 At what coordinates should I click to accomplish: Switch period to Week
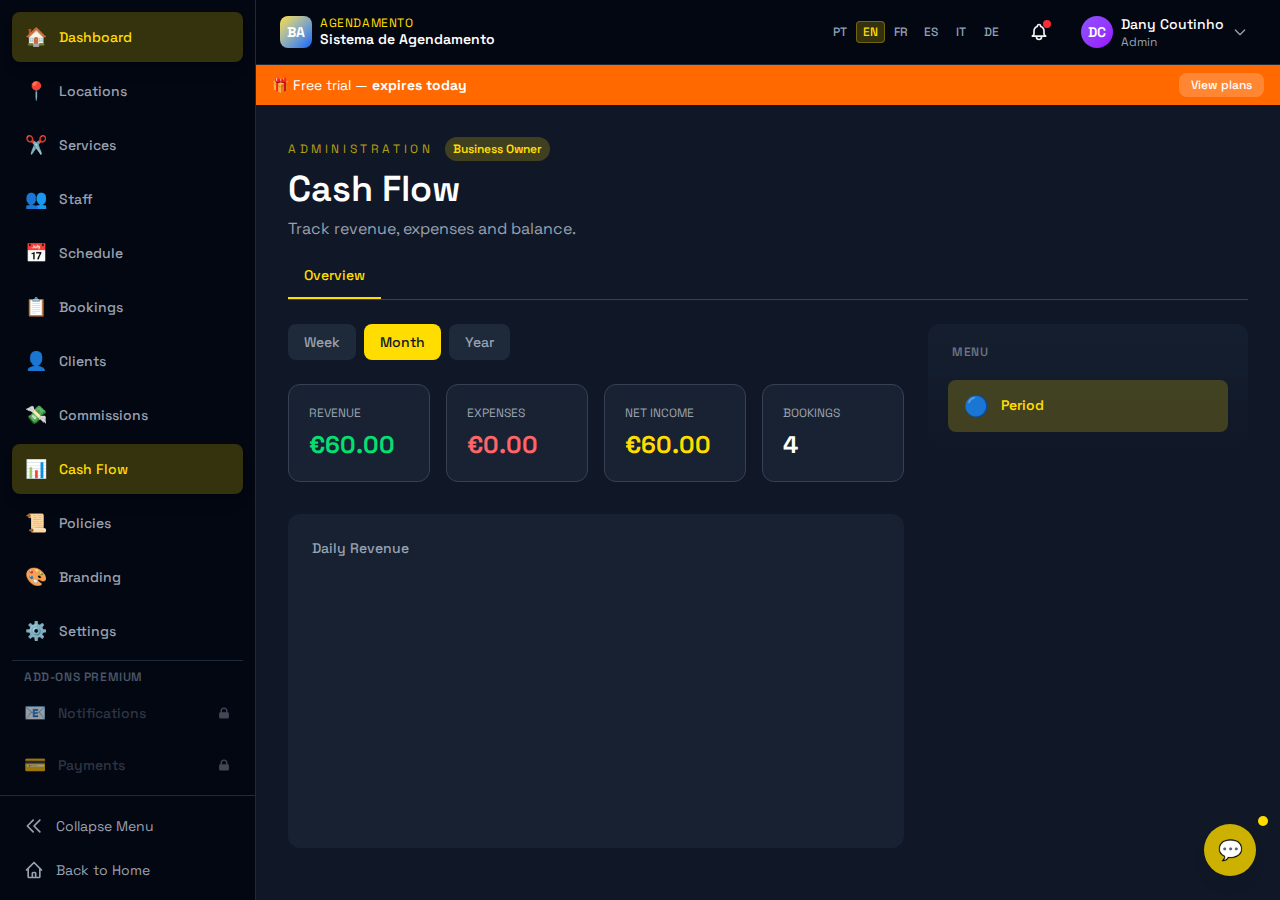coord(322,342)
